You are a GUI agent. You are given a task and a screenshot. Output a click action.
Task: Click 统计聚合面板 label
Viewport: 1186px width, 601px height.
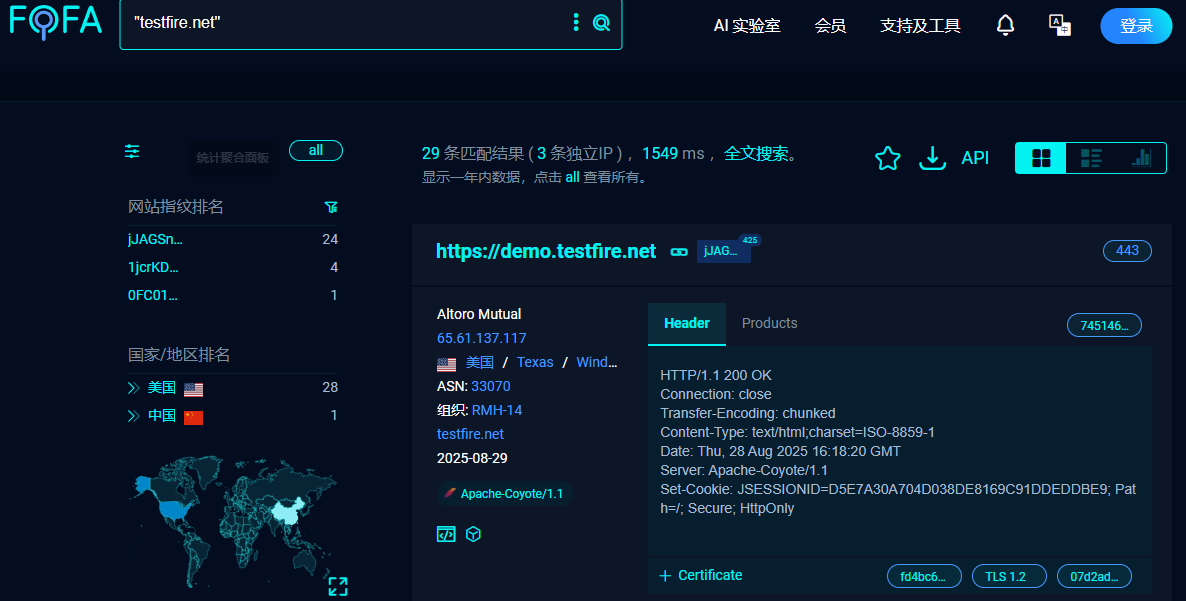tap(232, 157)
